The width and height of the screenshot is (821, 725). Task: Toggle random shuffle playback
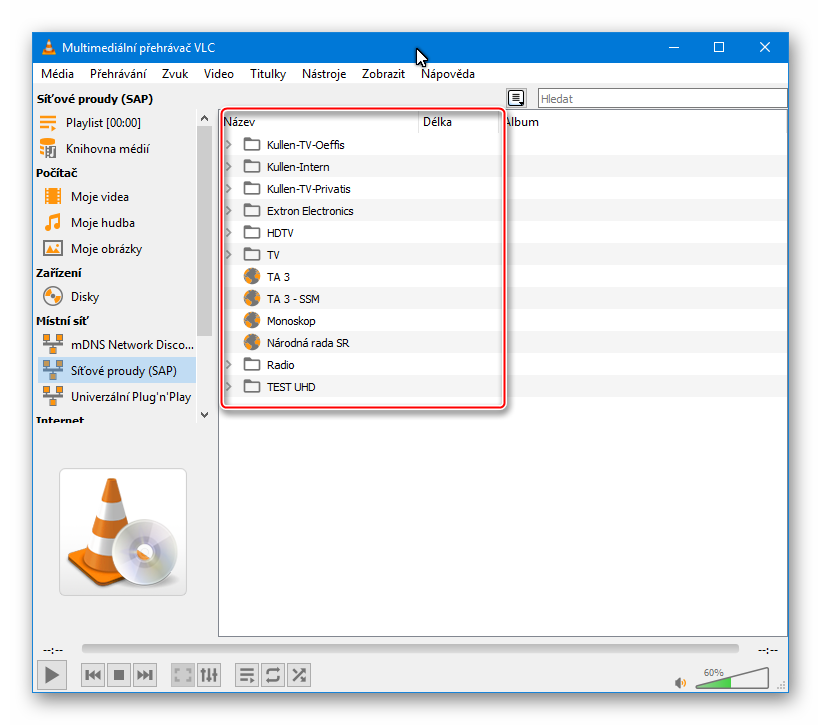(x=298, y=675)
